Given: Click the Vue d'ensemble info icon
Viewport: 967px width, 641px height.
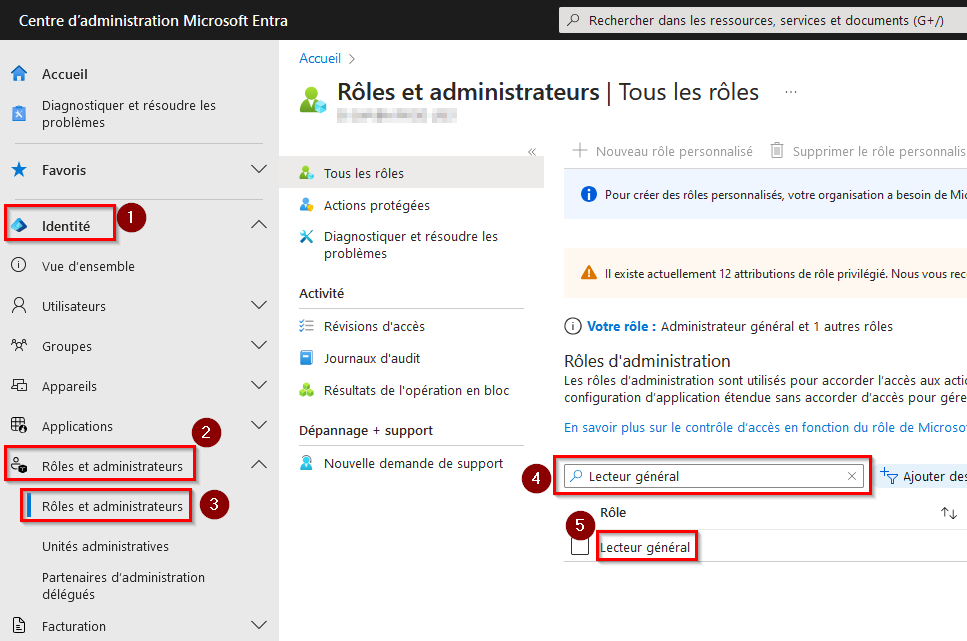Looking at the screenshot, I should 19,265.
